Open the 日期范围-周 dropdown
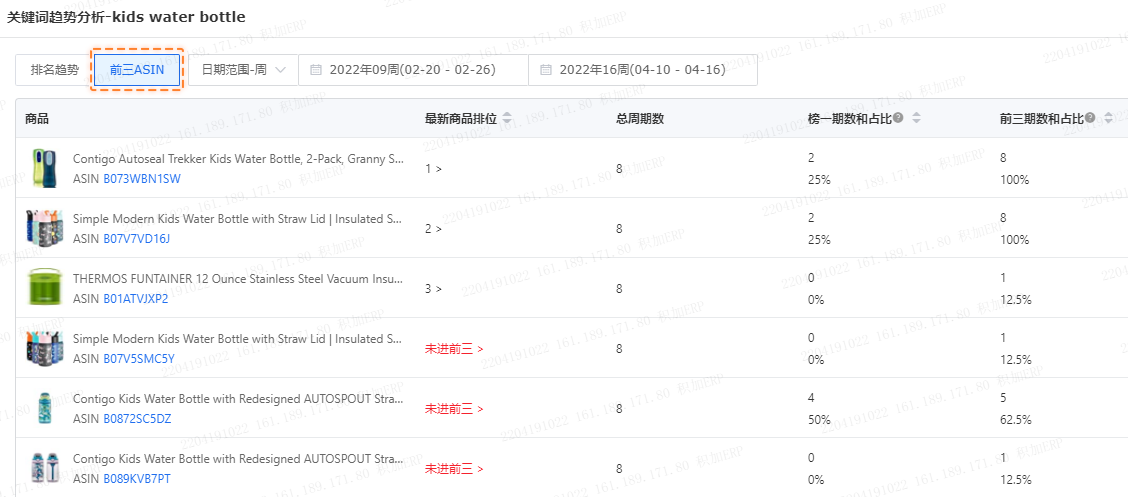 pos(244,70)
